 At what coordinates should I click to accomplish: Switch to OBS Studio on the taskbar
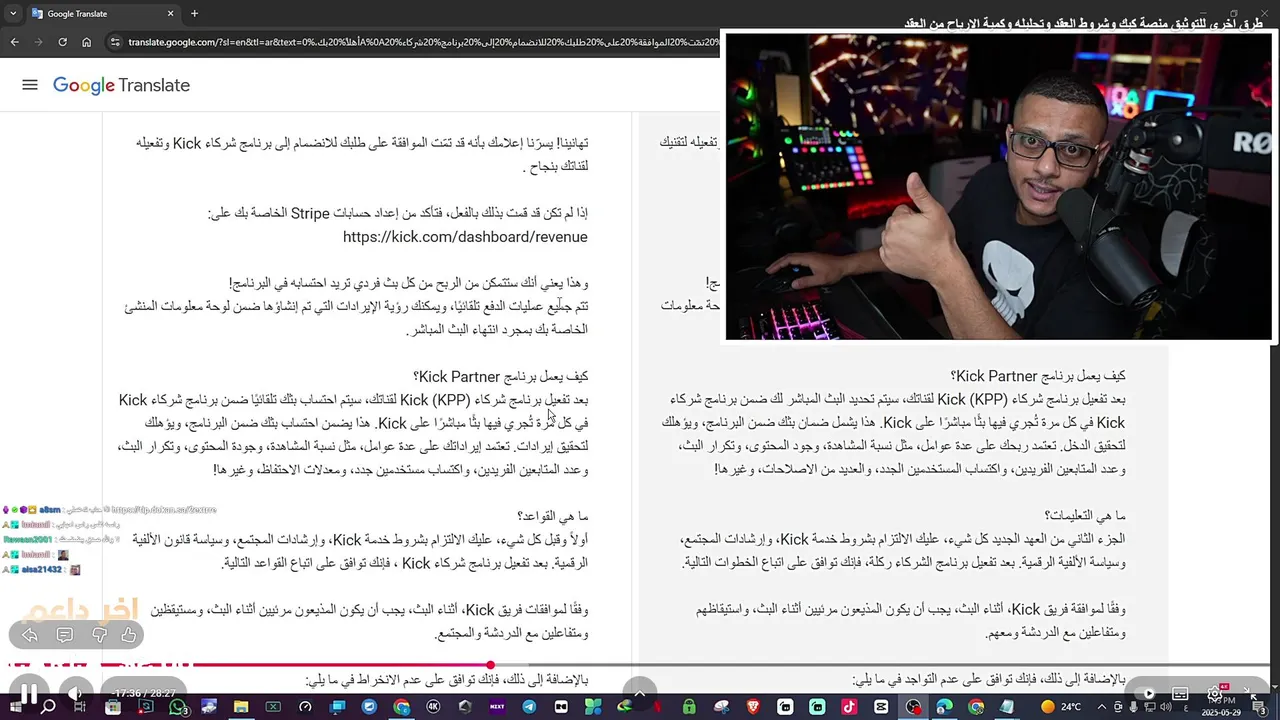(913, 707)
